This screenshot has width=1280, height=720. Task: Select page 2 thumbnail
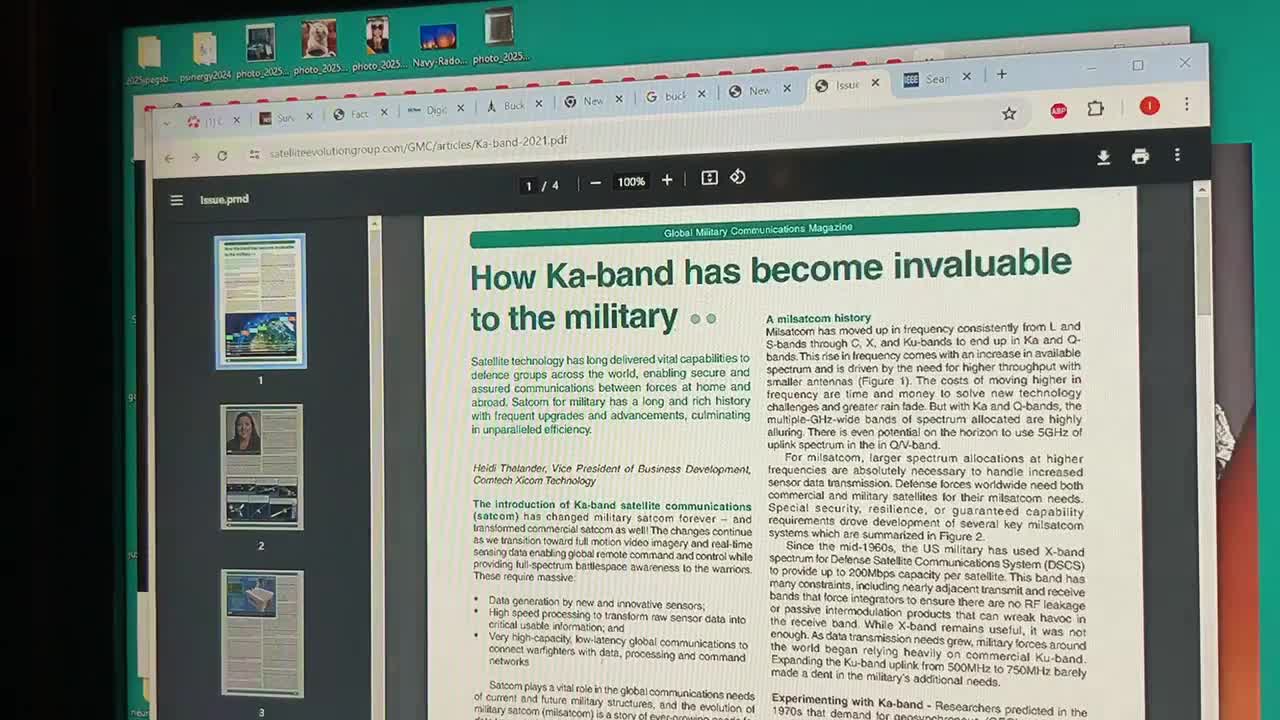click(261, 467)
